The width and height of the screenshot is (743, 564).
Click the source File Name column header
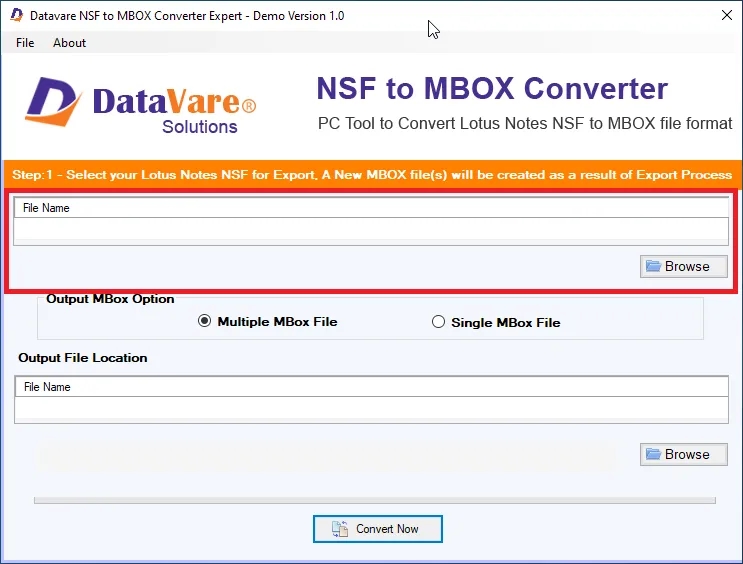(371, 208)
